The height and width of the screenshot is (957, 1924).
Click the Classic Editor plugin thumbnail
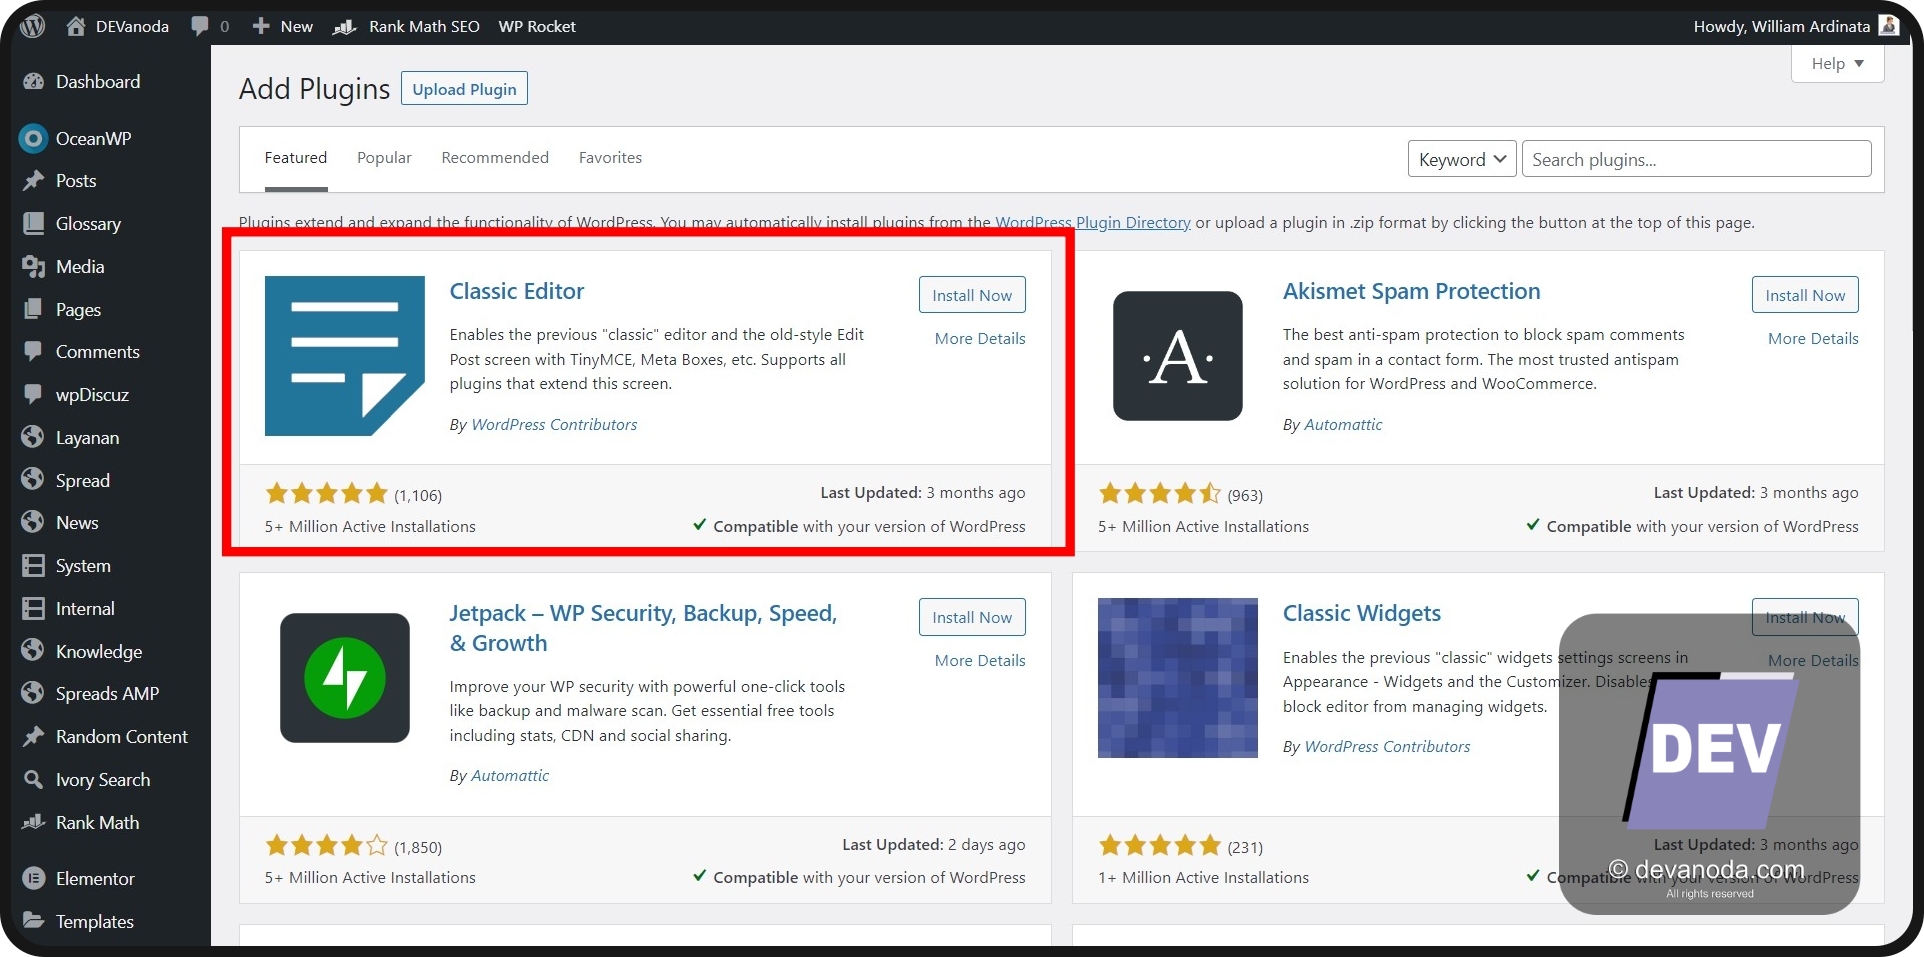click(x=345, y=356)
